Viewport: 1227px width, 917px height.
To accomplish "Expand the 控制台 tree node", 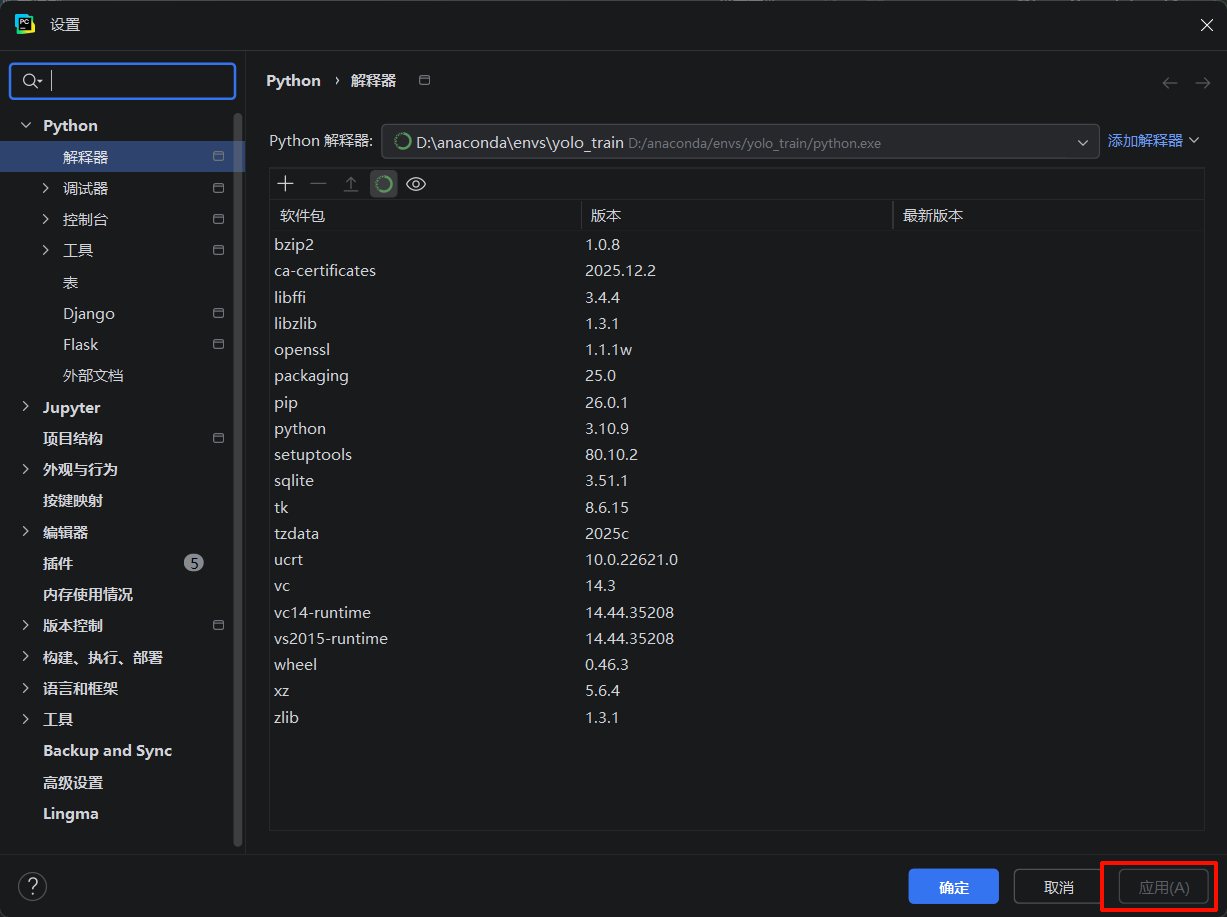I will [x=46, y=219].
